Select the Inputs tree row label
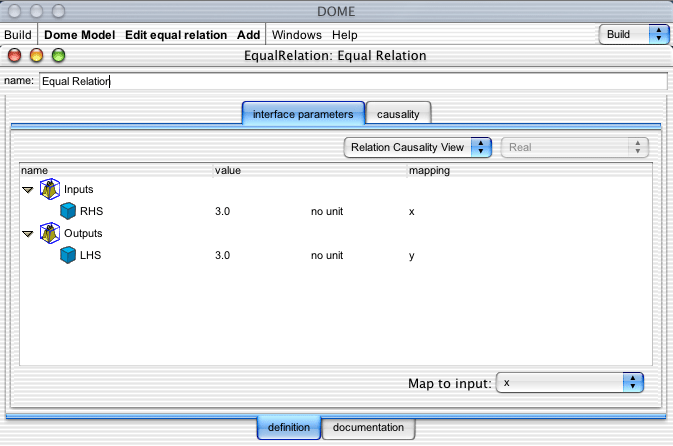 pos(79,189)
